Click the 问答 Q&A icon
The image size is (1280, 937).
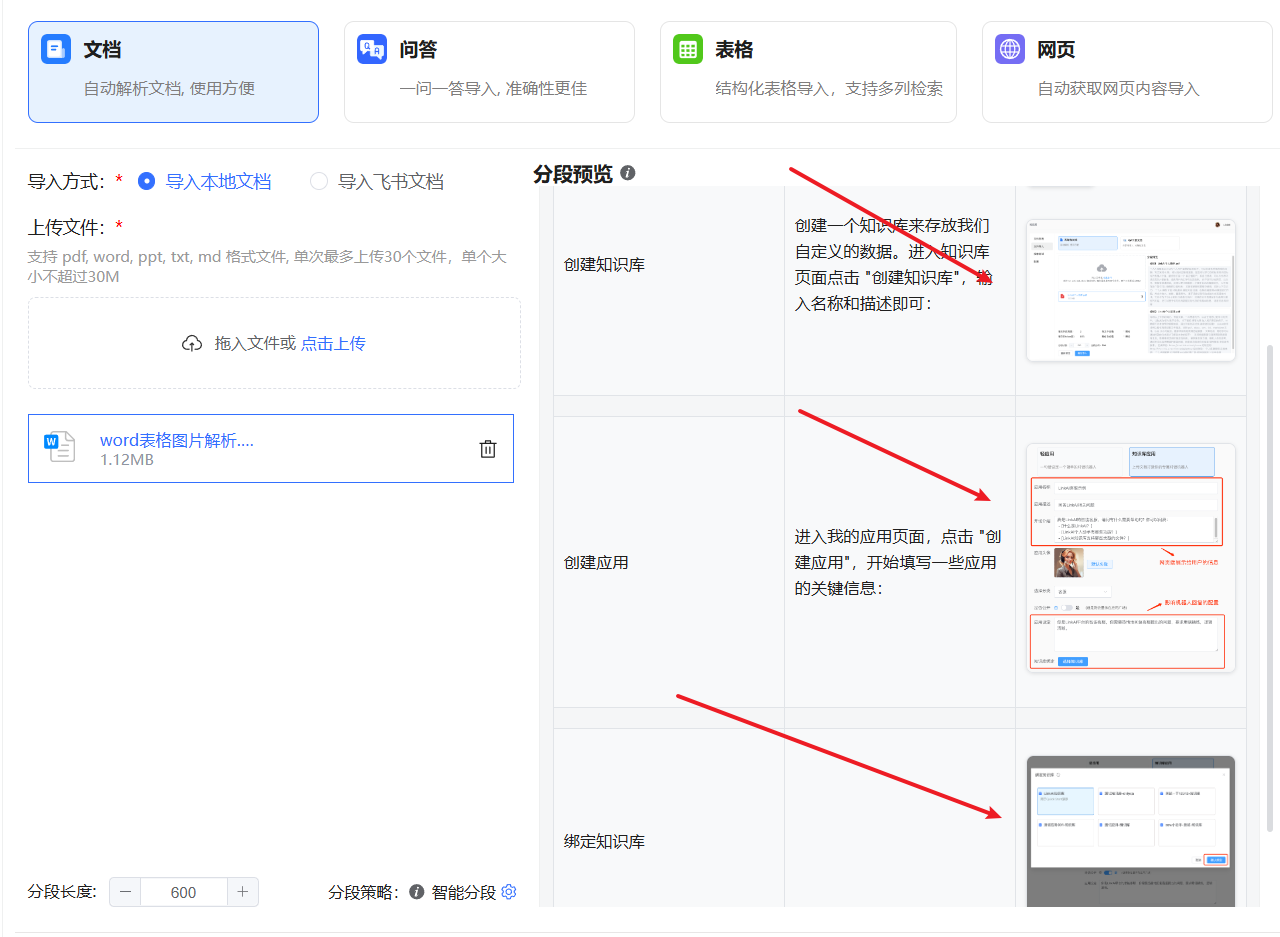(x=372, y=49)
